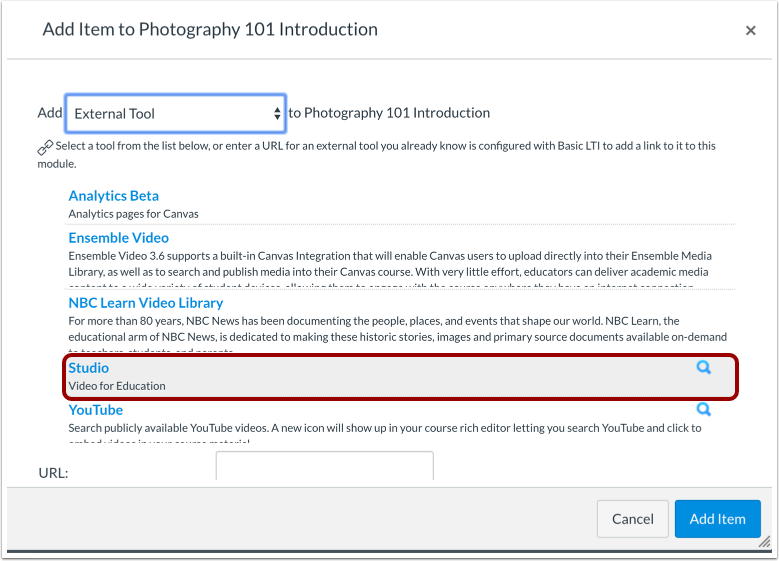This screenshot has height=561, width=779.
Task: Click the Studio search magnifier icon
Action: click(703, 367)
